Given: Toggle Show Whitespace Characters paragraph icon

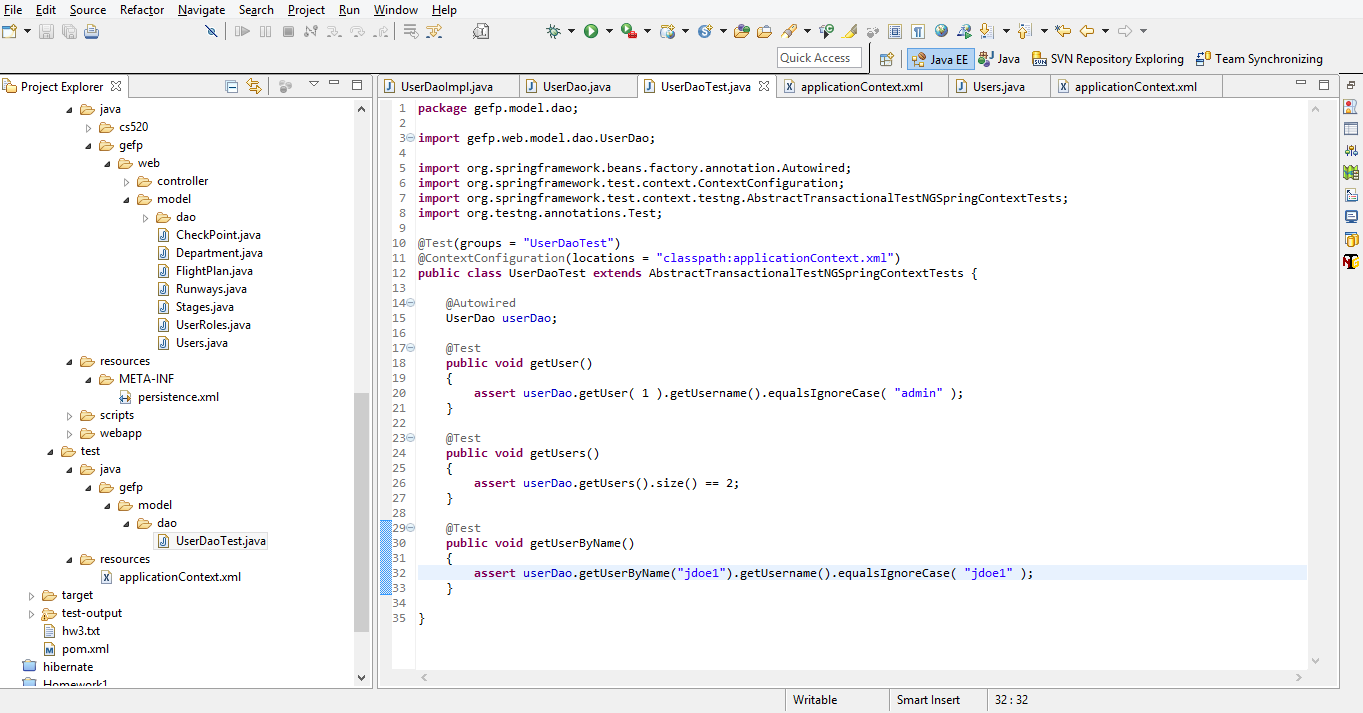Looking at the screenshot, I should pyautogui.click(x=918, y=32).
